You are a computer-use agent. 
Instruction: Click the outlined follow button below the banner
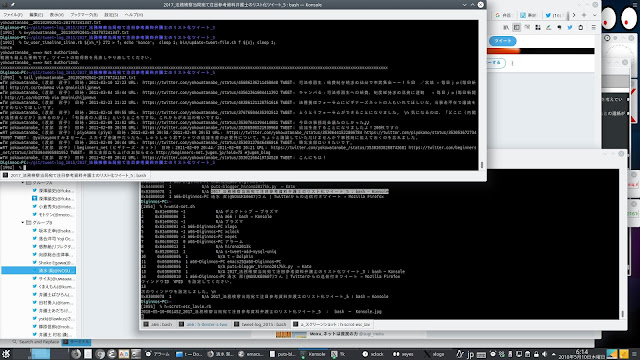point(496,63)
